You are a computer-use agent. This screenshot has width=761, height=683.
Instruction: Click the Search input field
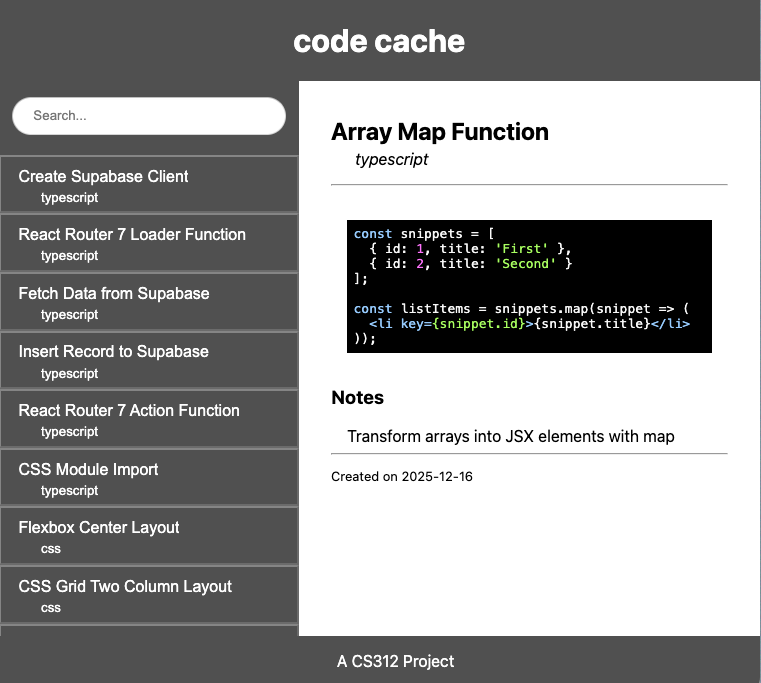click(148, 116)
